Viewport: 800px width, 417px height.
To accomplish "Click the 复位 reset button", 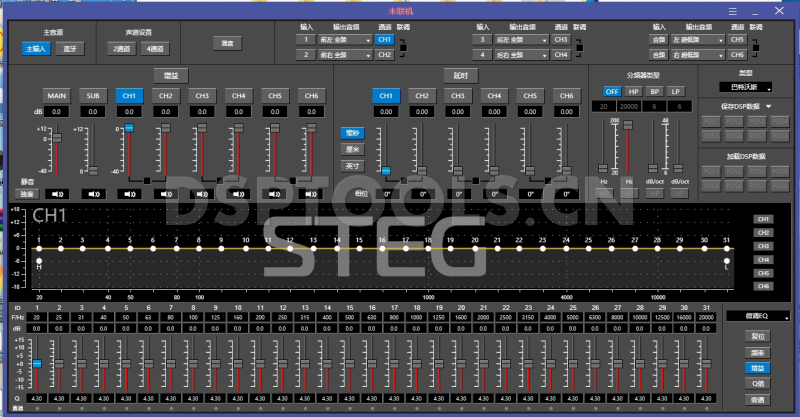I will (x=758, y=337).
